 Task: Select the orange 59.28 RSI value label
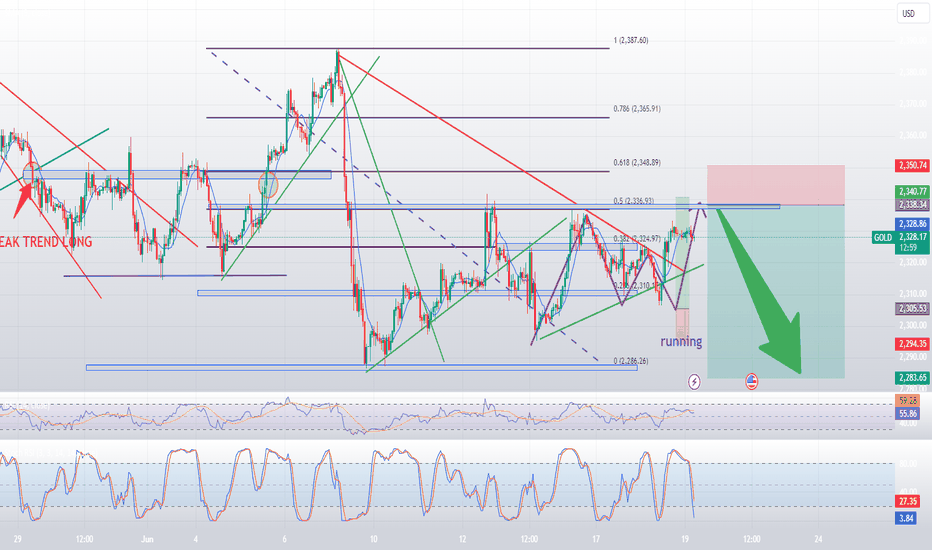click(907, 401)
